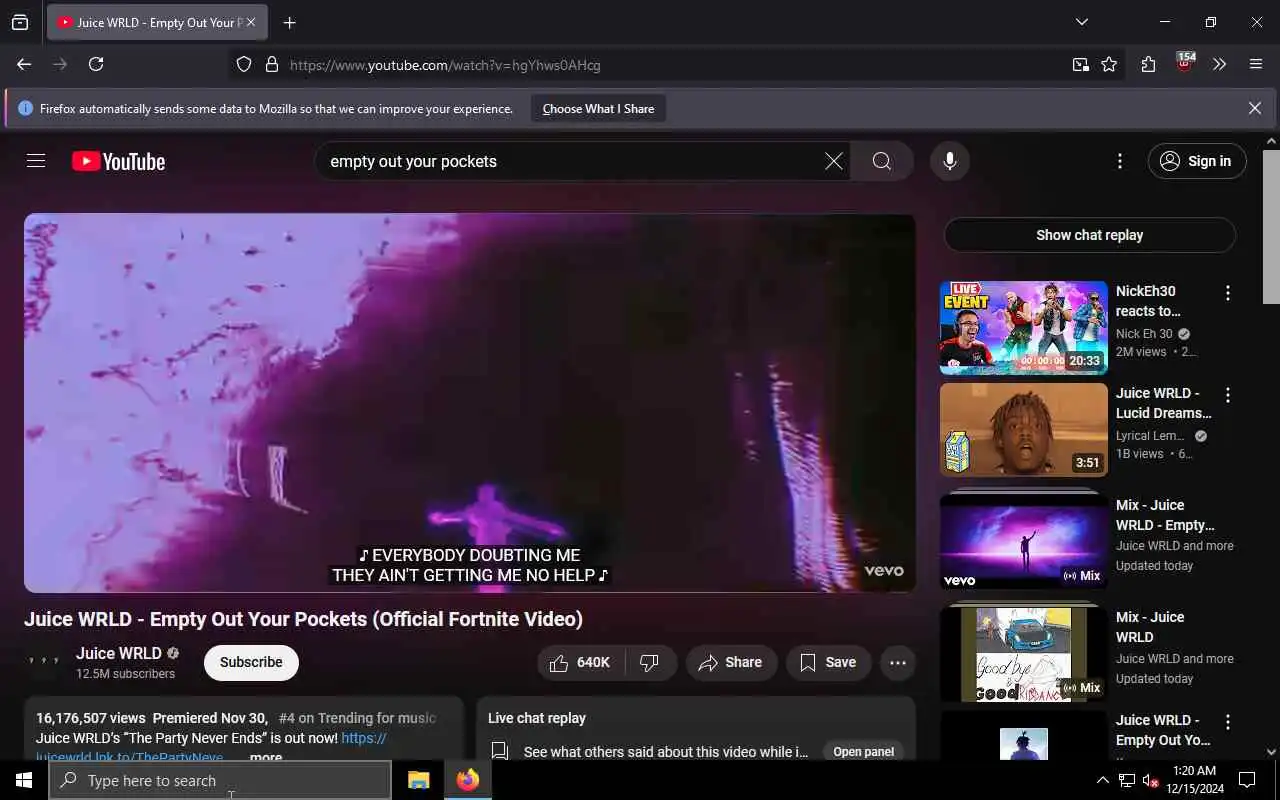Show hidden system tray icons

[x=1103, y=780]
